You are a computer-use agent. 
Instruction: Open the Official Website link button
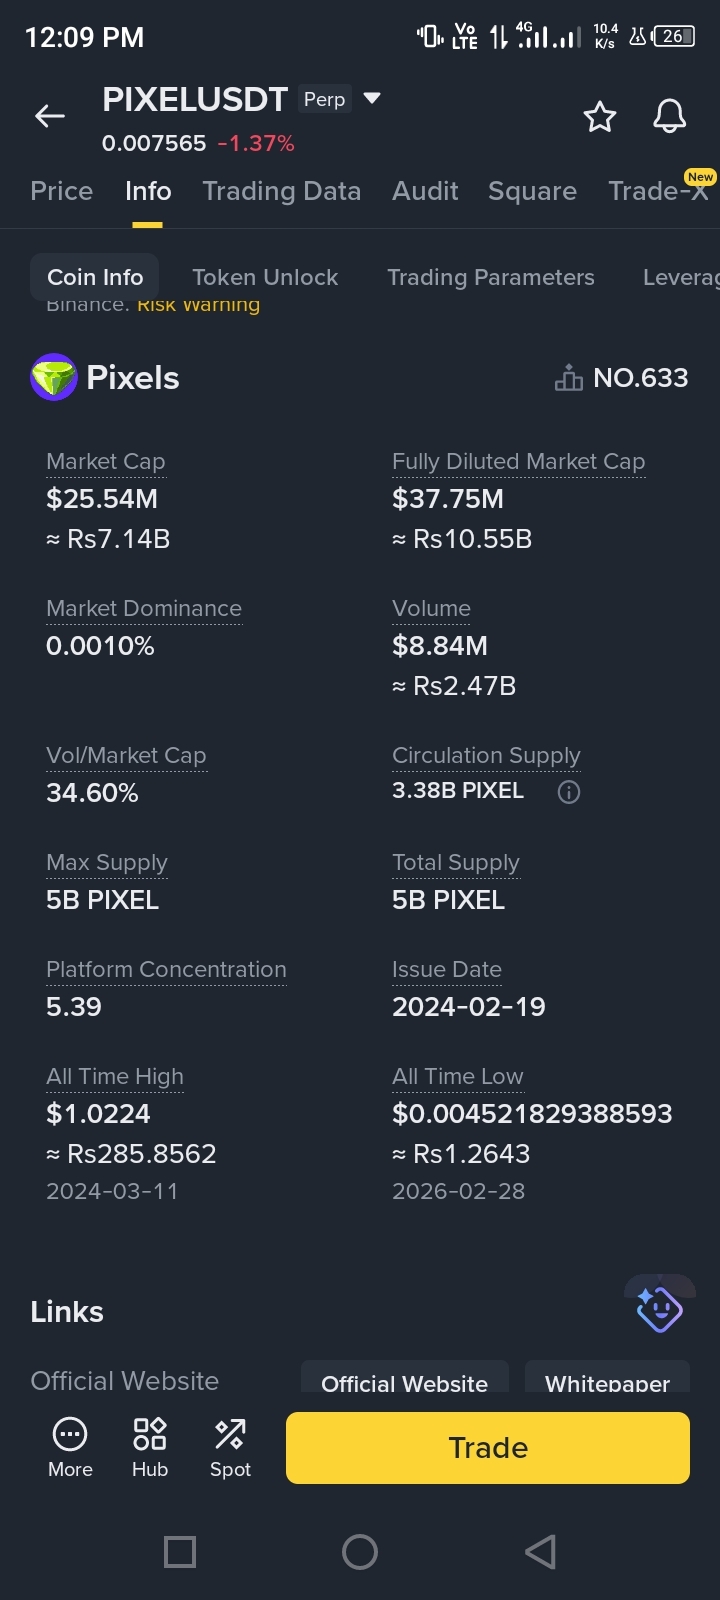[404, 1380]
